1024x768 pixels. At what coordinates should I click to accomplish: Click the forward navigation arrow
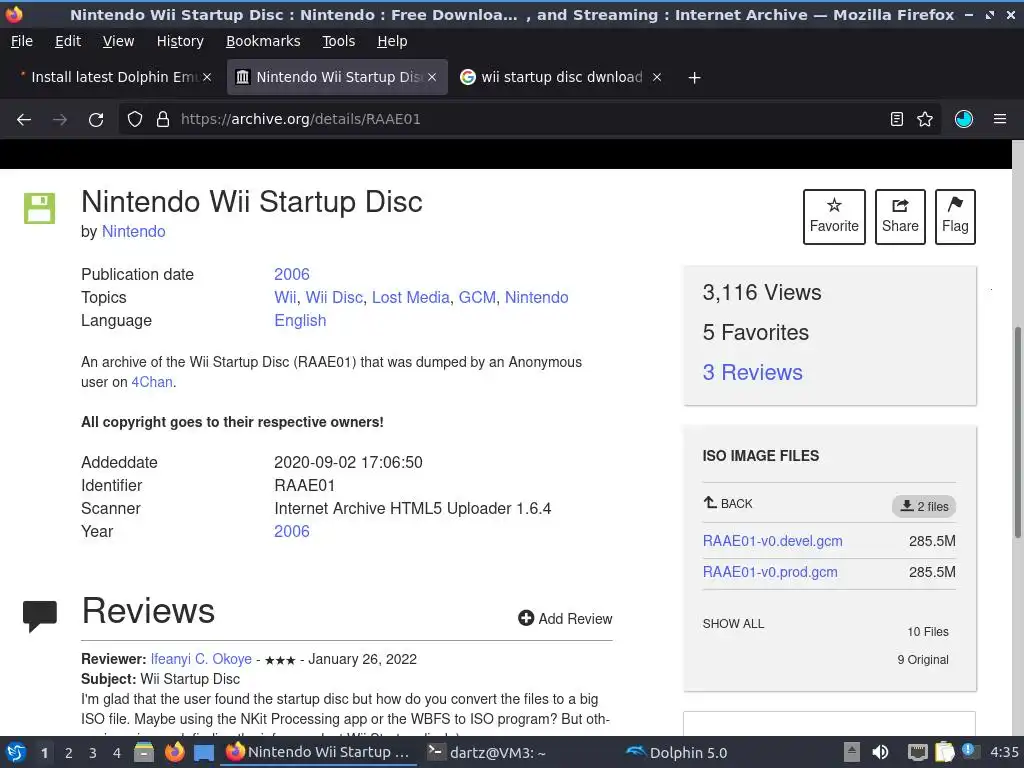coord(60,120)
